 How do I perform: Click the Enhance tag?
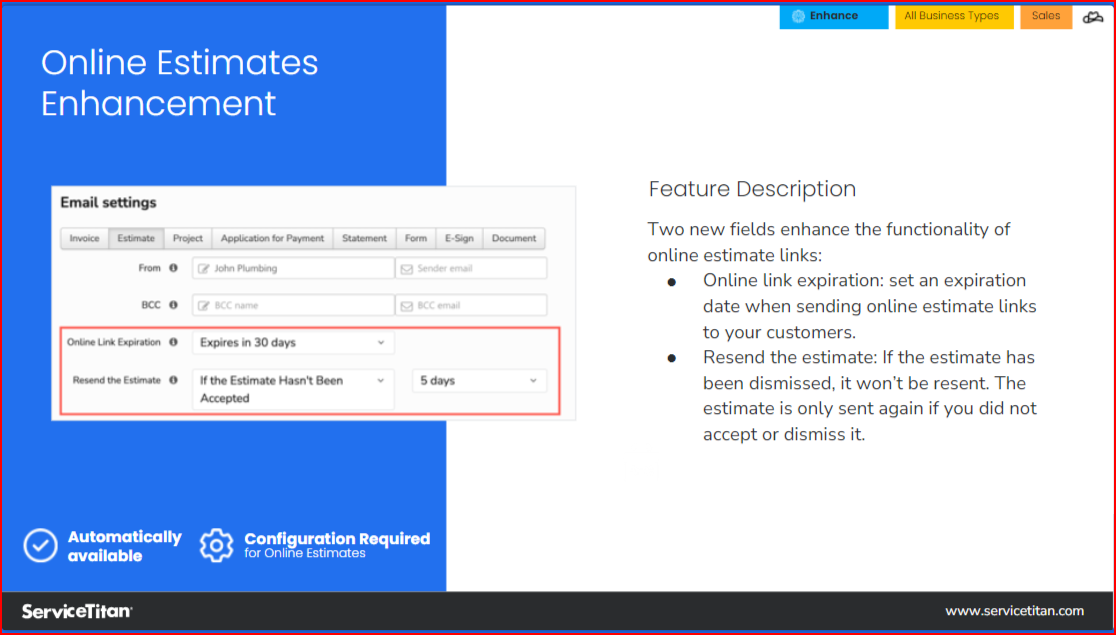coord(833,16)
